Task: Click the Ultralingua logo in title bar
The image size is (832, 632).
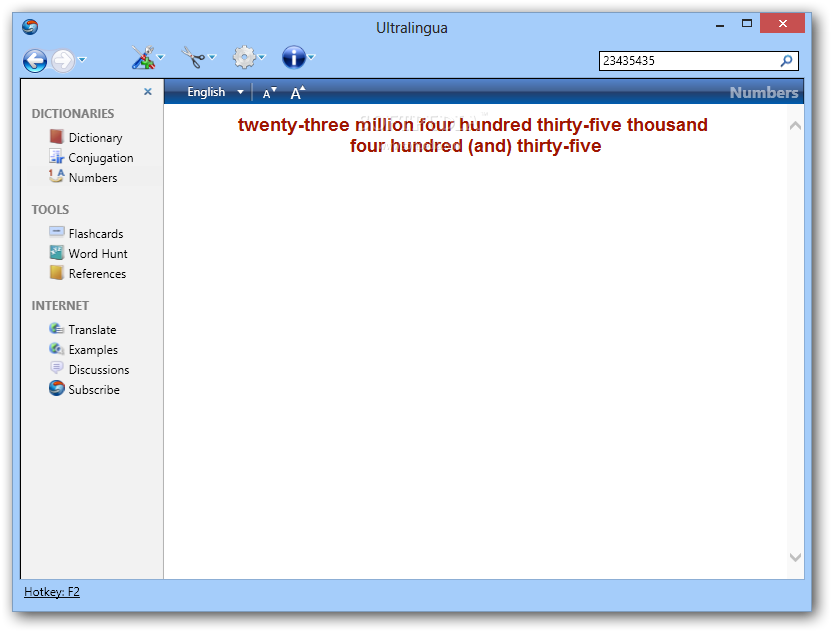Action: tap(30, 27)
